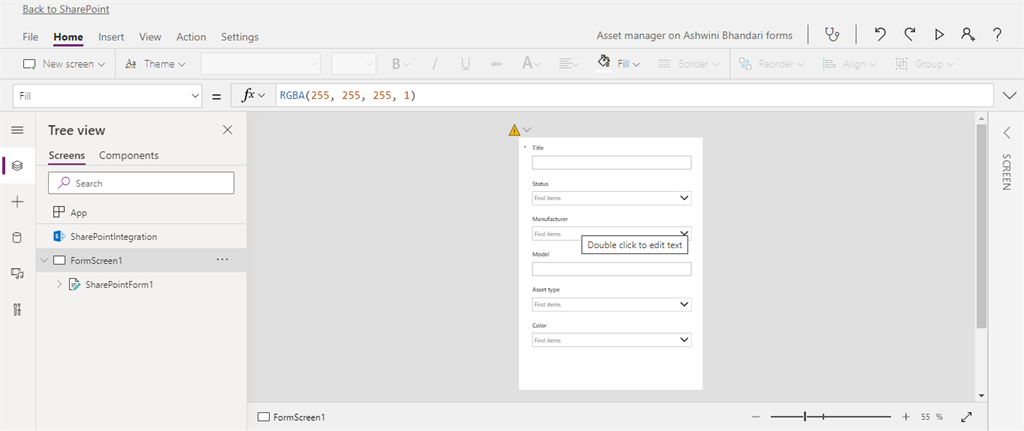
Task: Click the formula bar RGBA text
Action: (347, 96)
